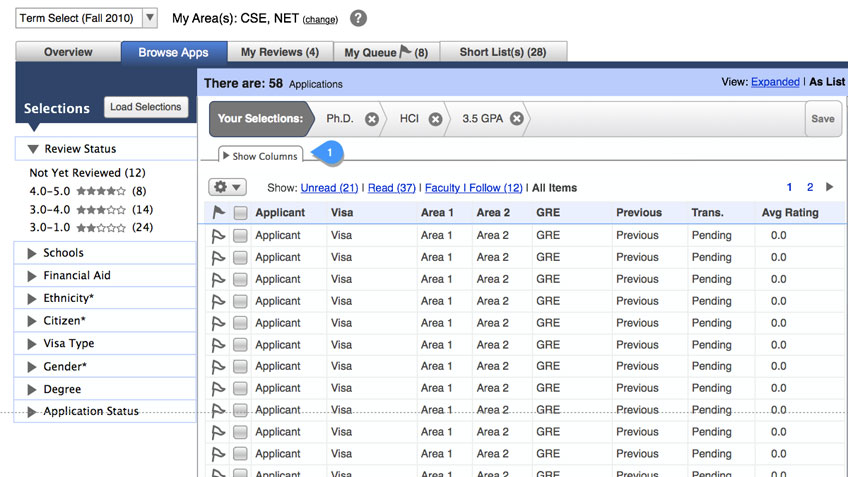
Task: Switch to Expanded view link
Action: [x=775, y=82]
